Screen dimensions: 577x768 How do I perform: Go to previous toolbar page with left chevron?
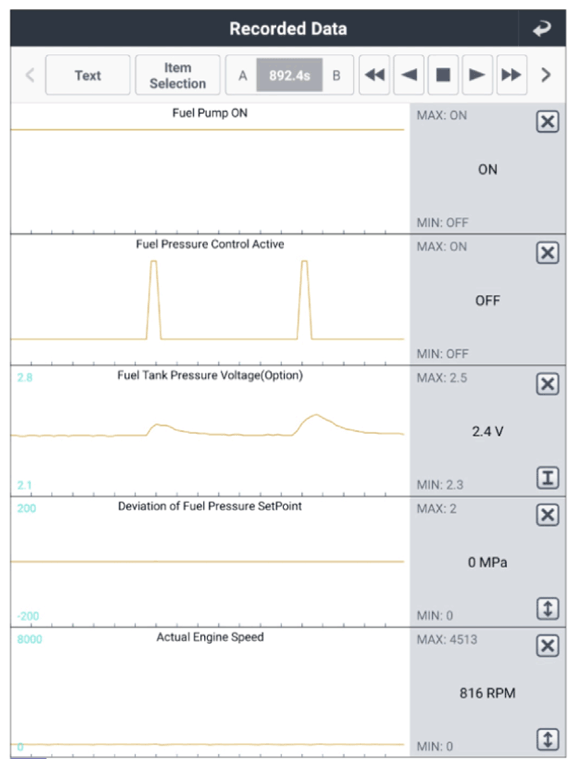[x=30, y=75]
